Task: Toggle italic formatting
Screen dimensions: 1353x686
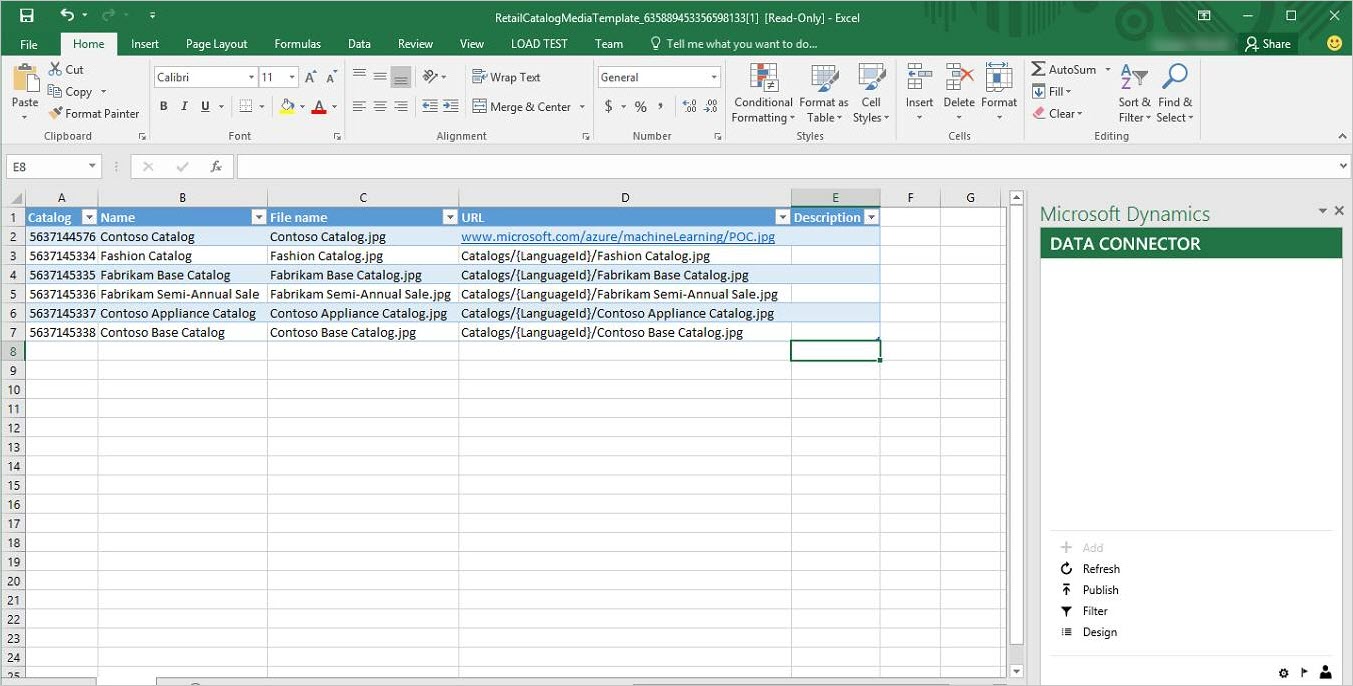Action: [x=183, y=104]
